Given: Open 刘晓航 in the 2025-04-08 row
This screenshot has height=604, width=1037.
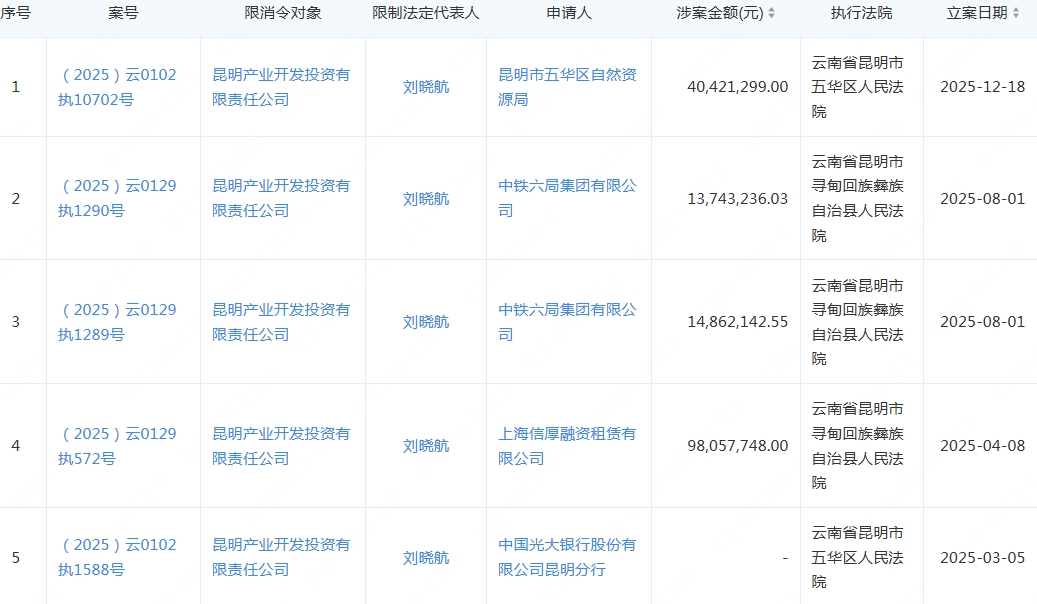Looking at the screenshot, I should click(426, 446).
